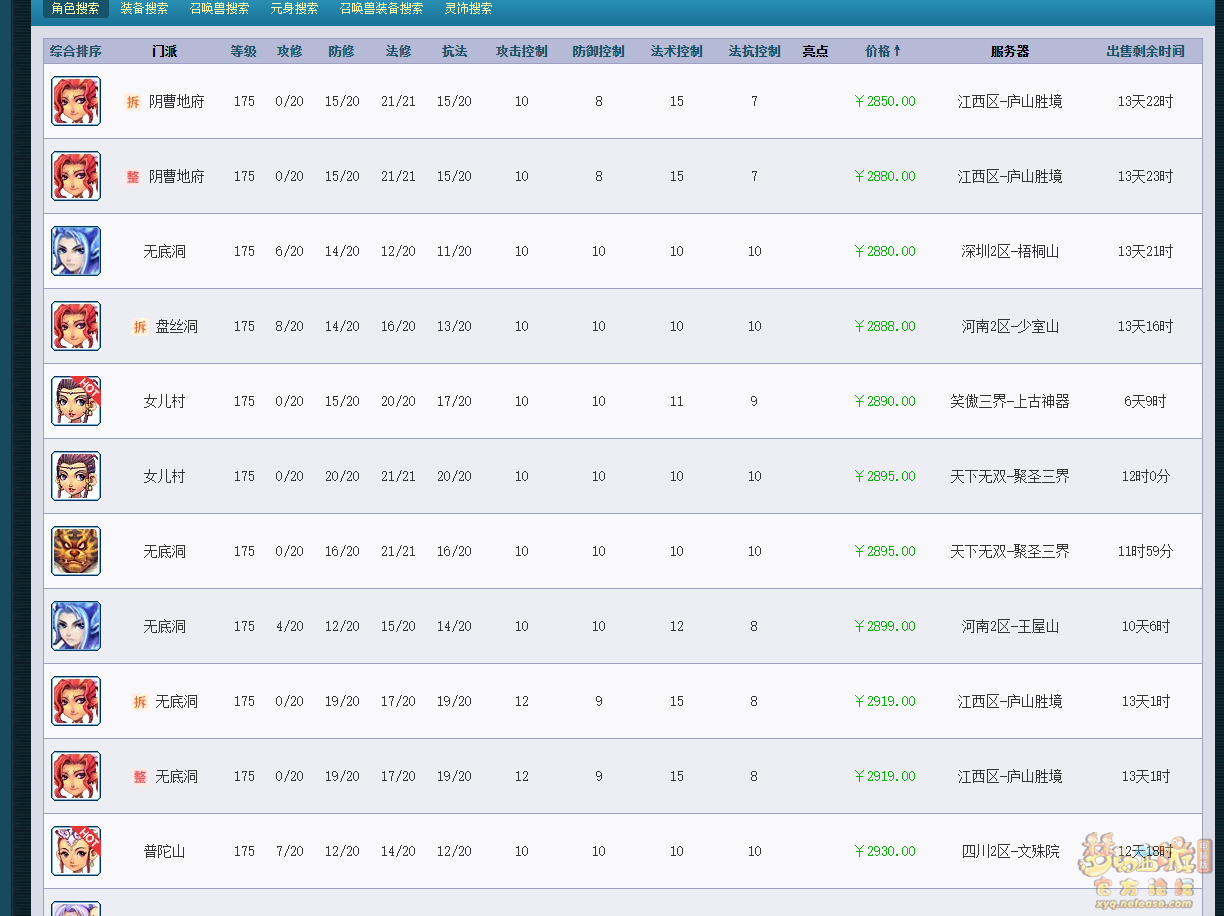The height and width of the screenshot is (916, 1224).
Task: Click remaining time 10天6时
Action: 1145,626
